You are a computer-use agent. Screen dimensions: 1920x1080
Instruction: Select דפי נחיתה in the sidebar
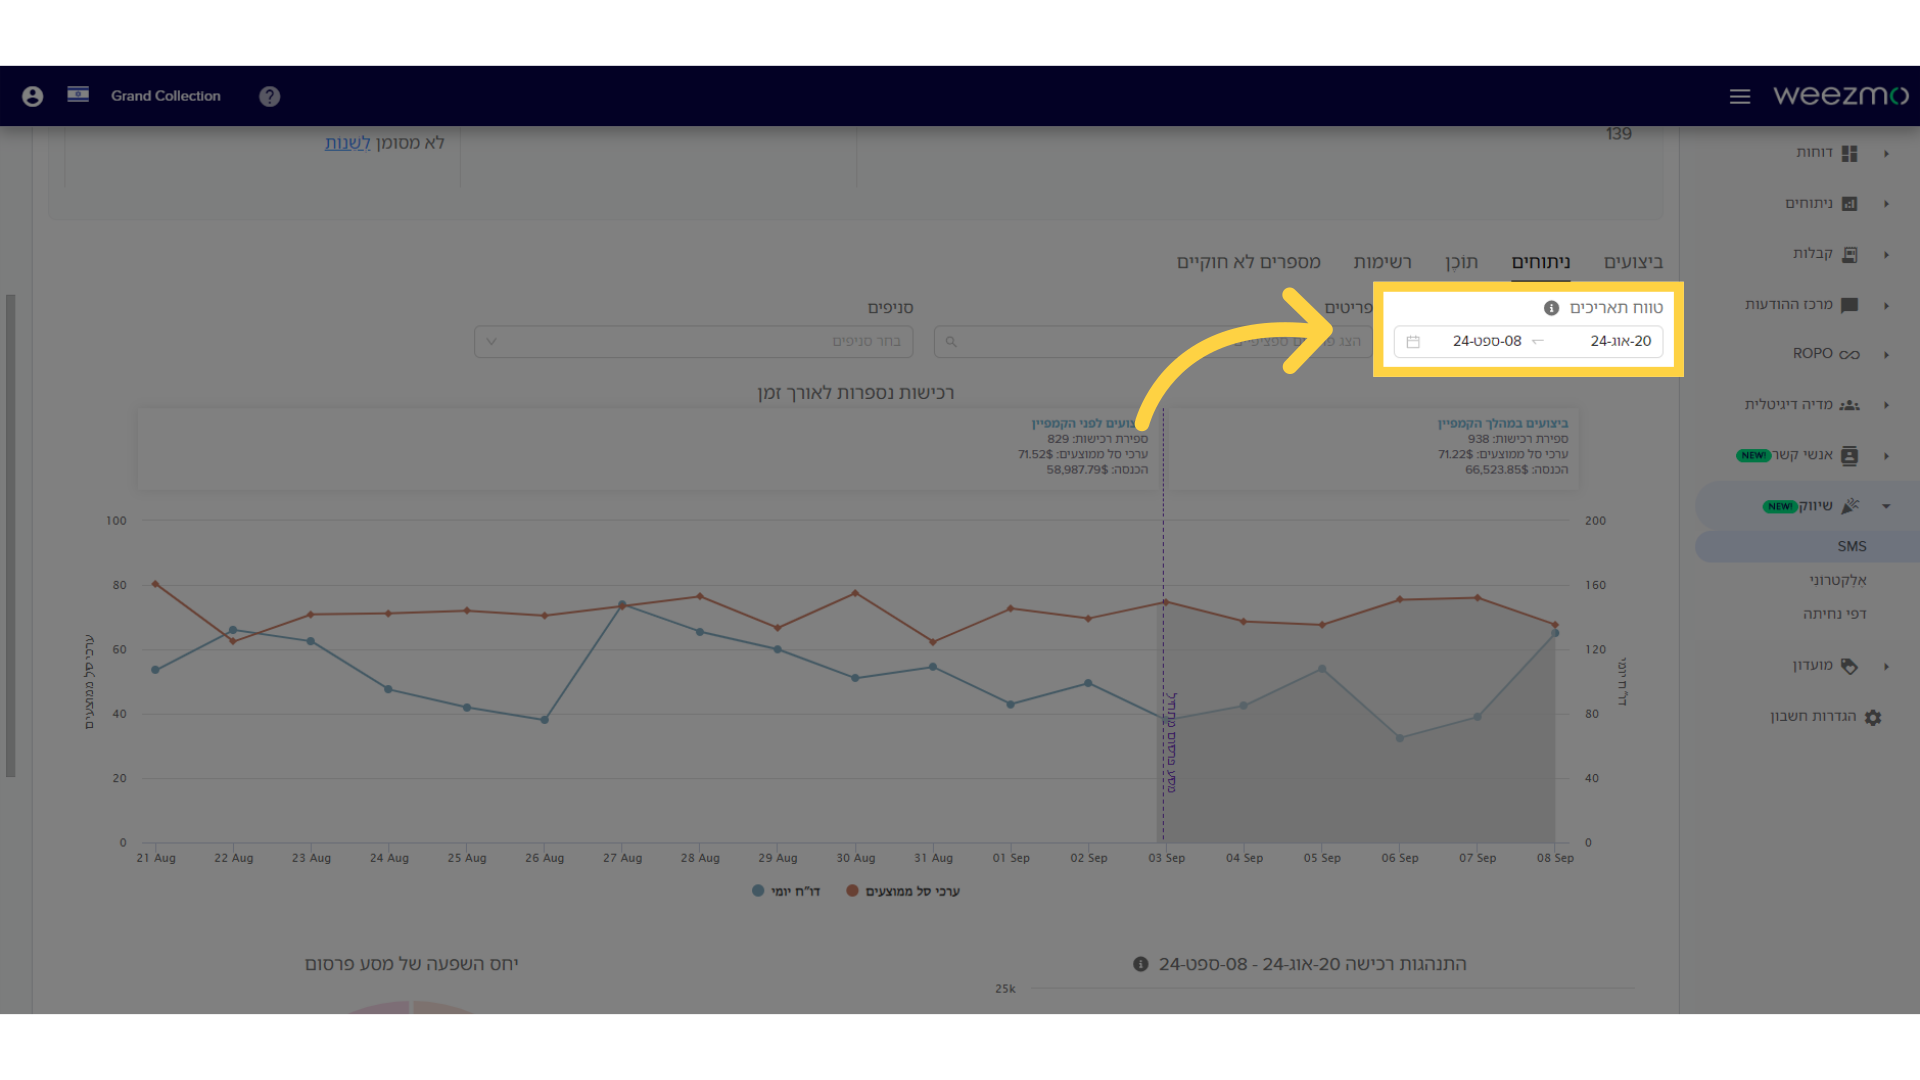click(1834, 614)
